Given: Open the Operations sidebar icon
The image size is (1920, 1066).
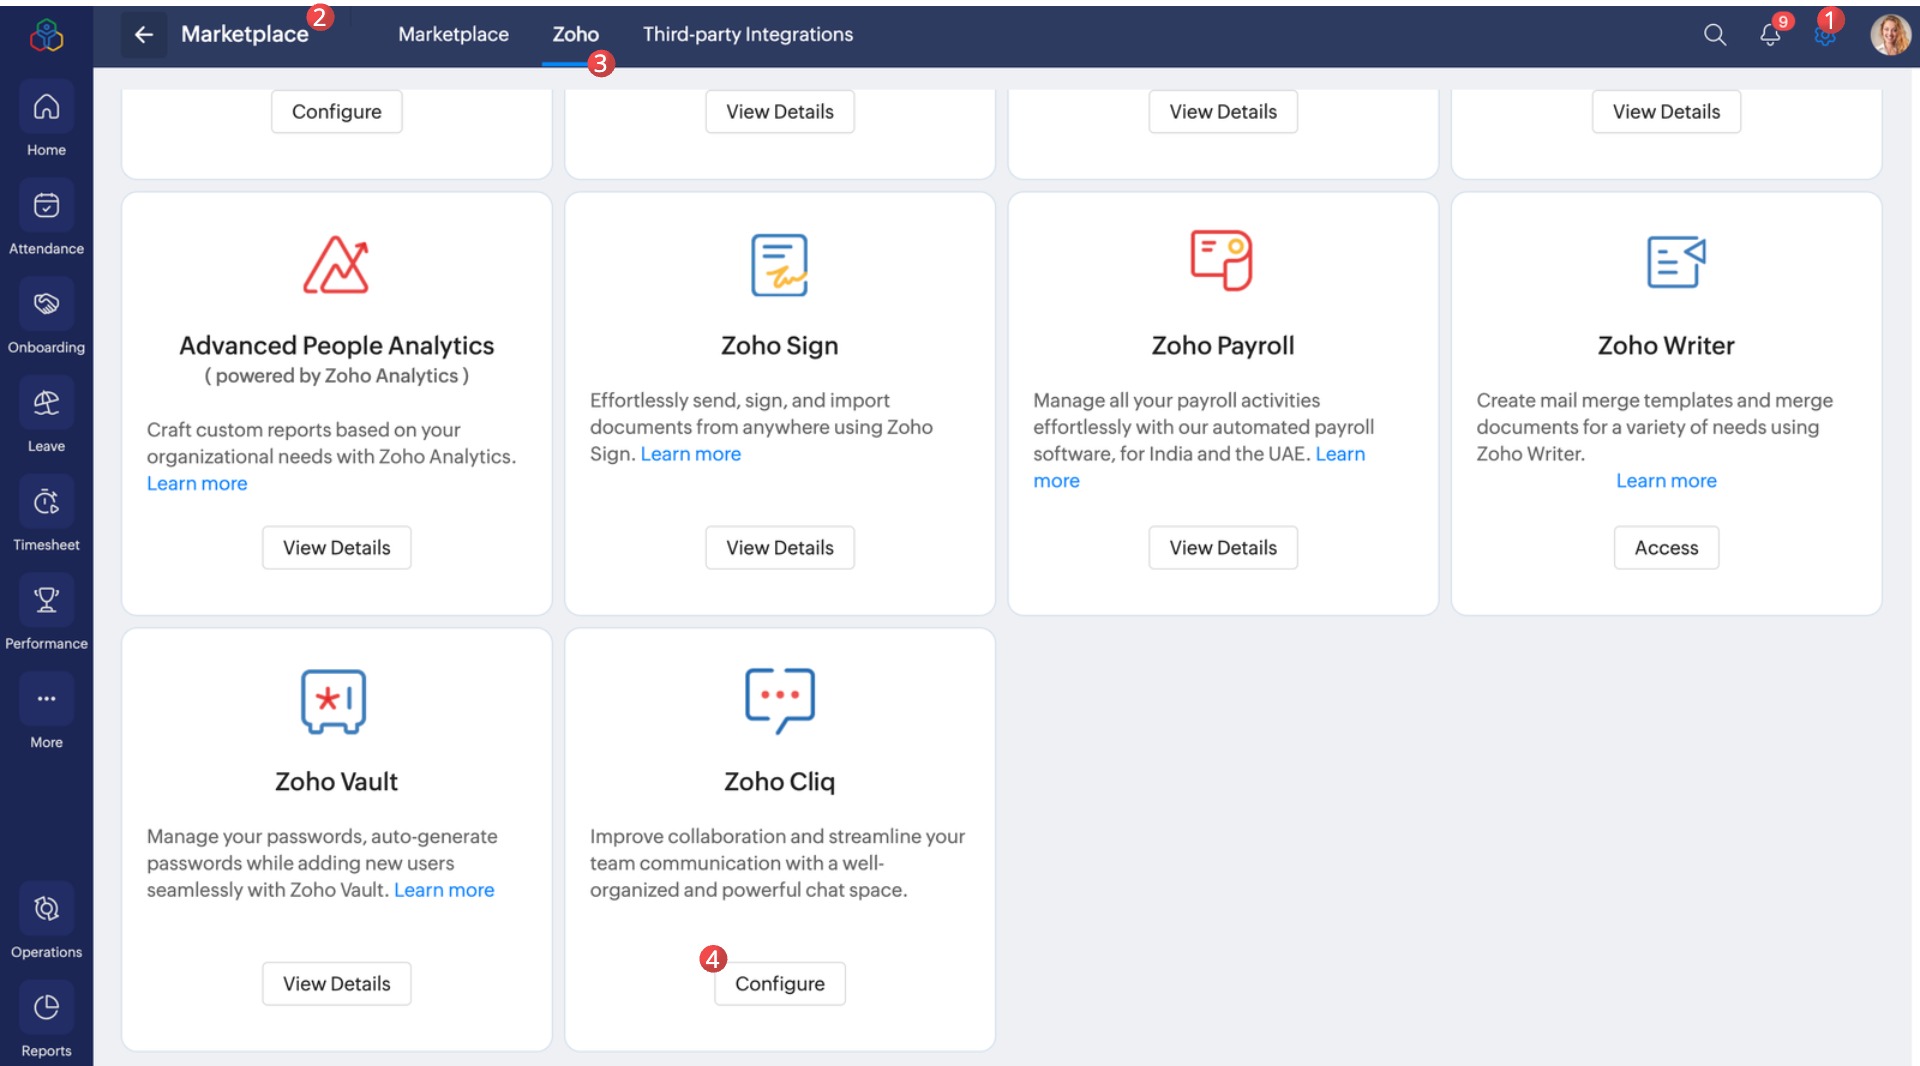Looking at the screenshot, I should click(x=46, y=909).
